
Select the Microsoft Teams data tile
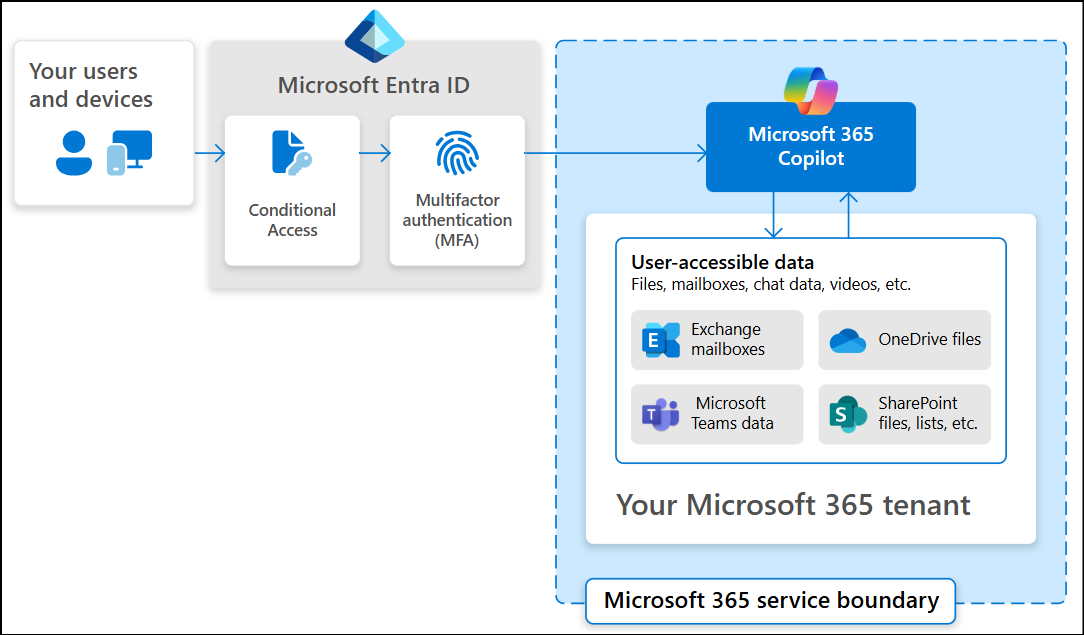tap(716, 414)
